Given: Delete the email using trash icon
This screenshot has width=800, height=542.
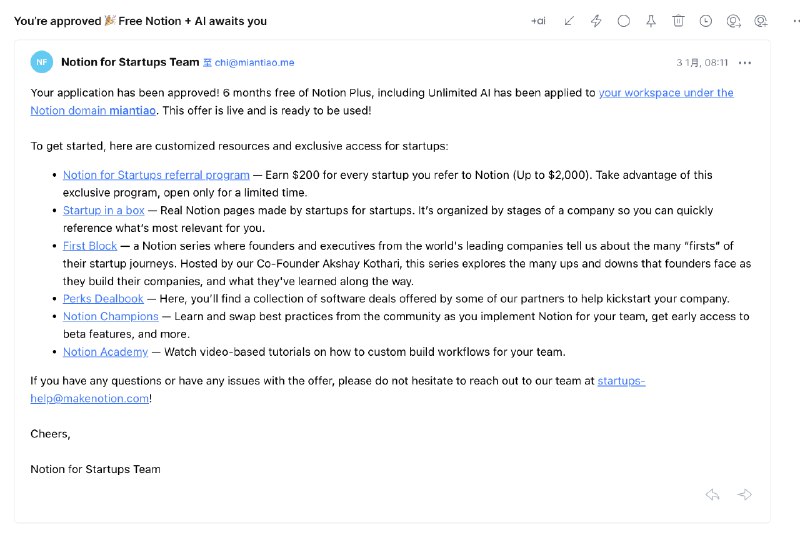Looking at the screenshot, I should pyautogui.click(x=678, y=21).
